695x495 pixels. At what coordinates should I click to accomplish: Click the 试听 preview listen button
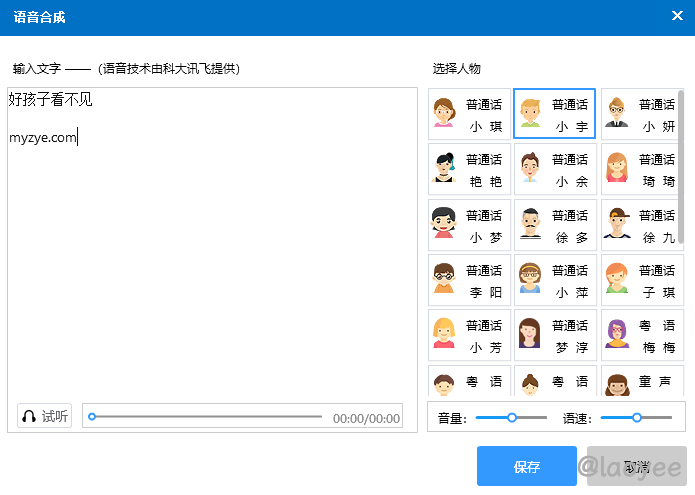coord(45,417)
